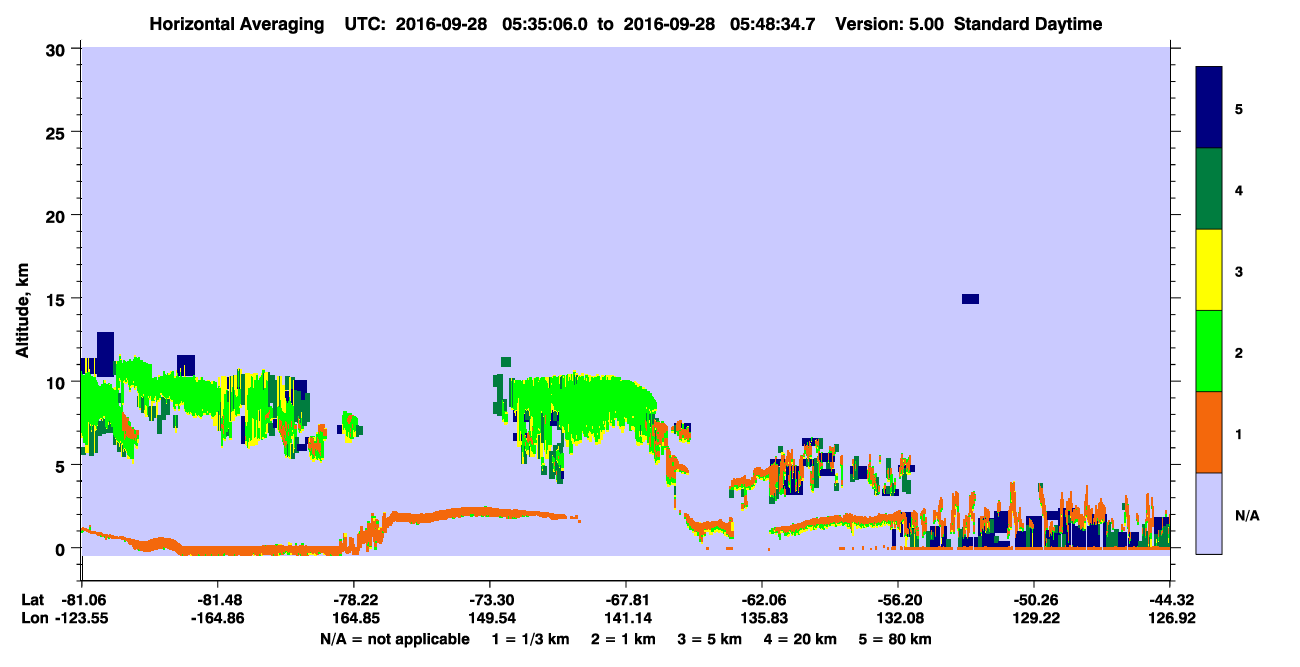
Task: Click legend text '4 = 20 km'
Action: 801,639
